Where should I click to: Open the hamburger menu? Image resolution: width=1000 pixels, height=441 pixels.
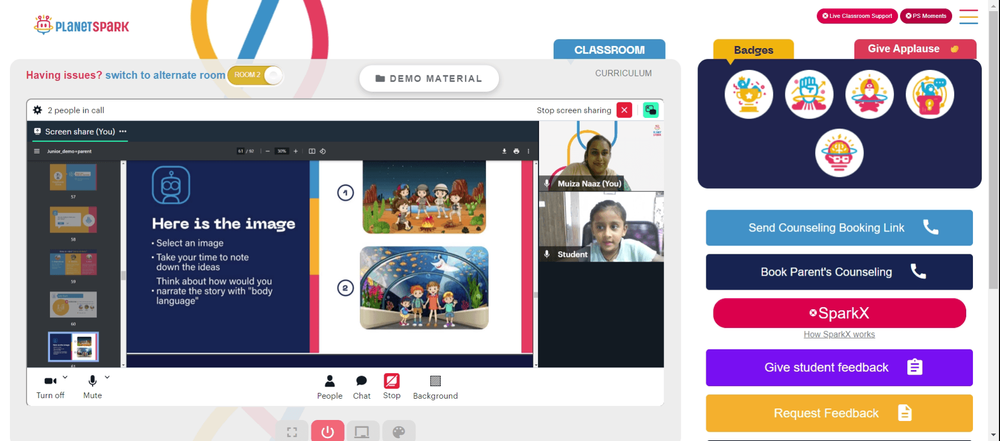[x=969, y=17]
